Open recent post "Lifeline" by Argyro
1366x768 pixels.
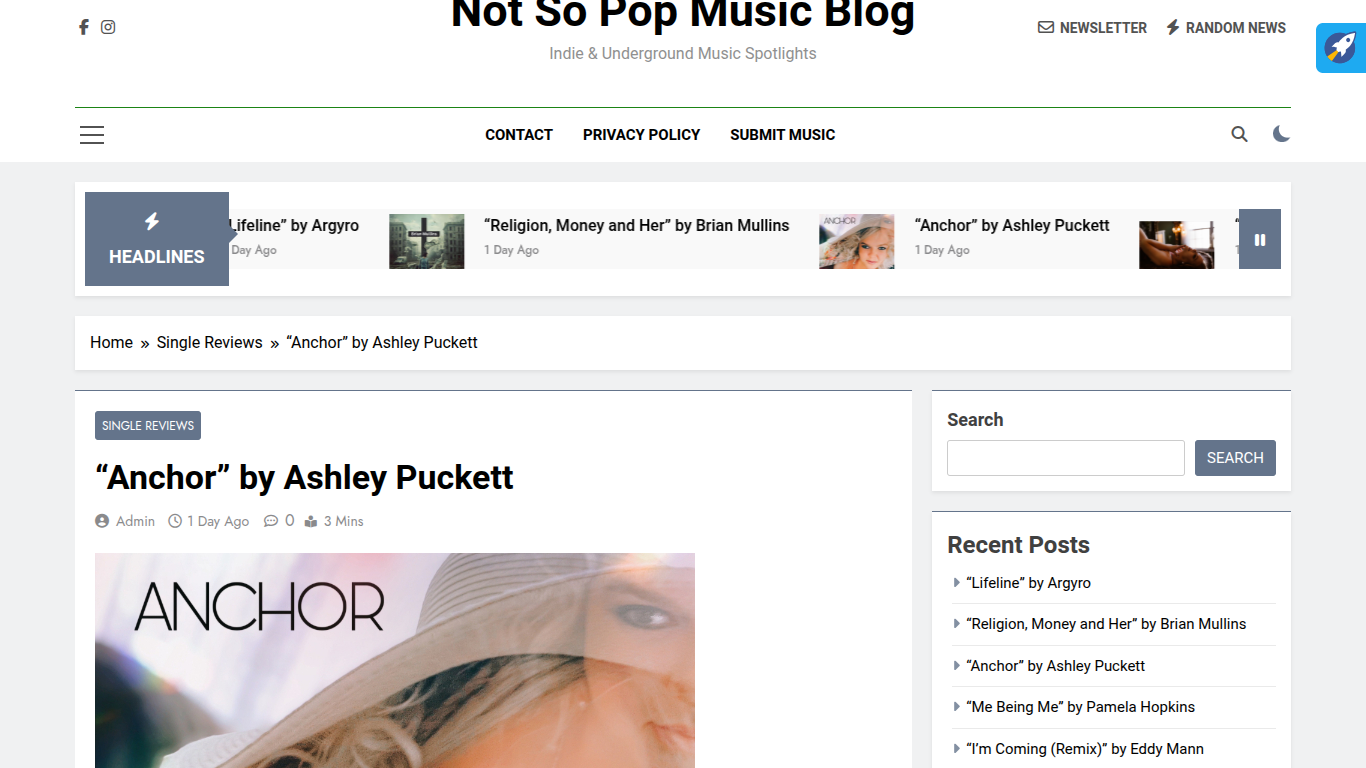[x=1028, y=583]
